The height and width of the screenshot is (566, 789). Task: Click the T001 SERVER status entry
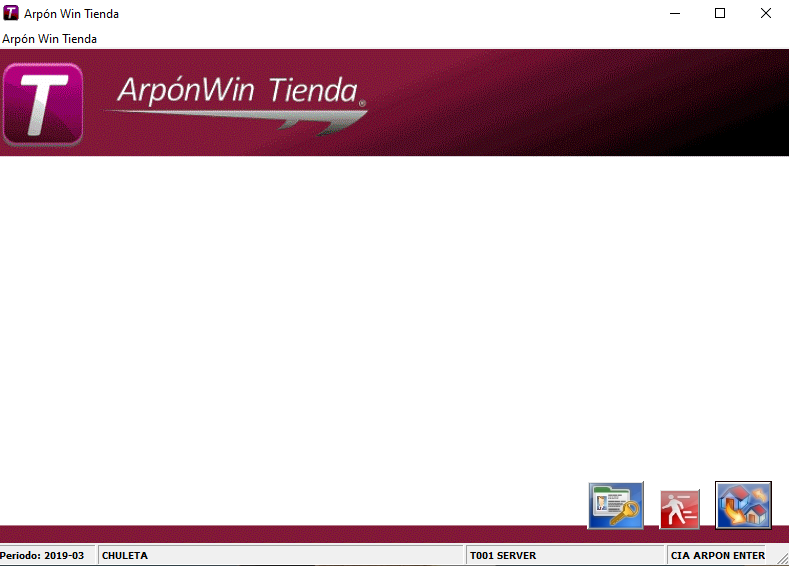565,555
